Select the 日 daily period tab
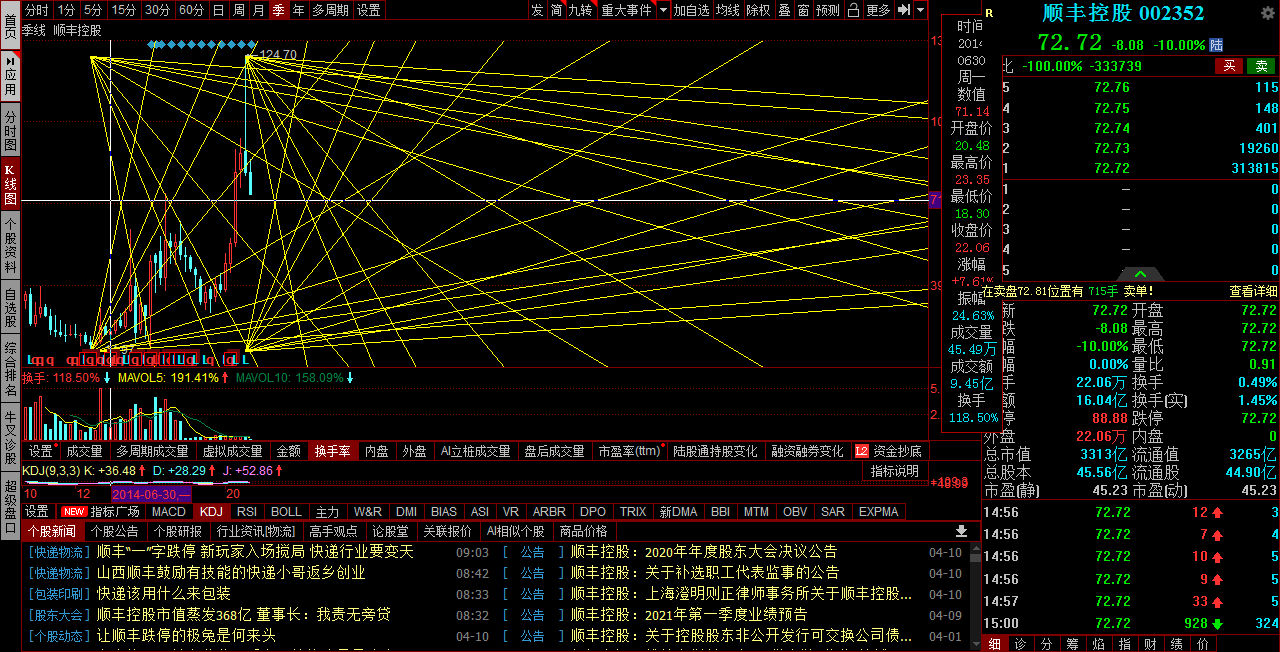The image size is (1280, 652). tap(218, 10)
